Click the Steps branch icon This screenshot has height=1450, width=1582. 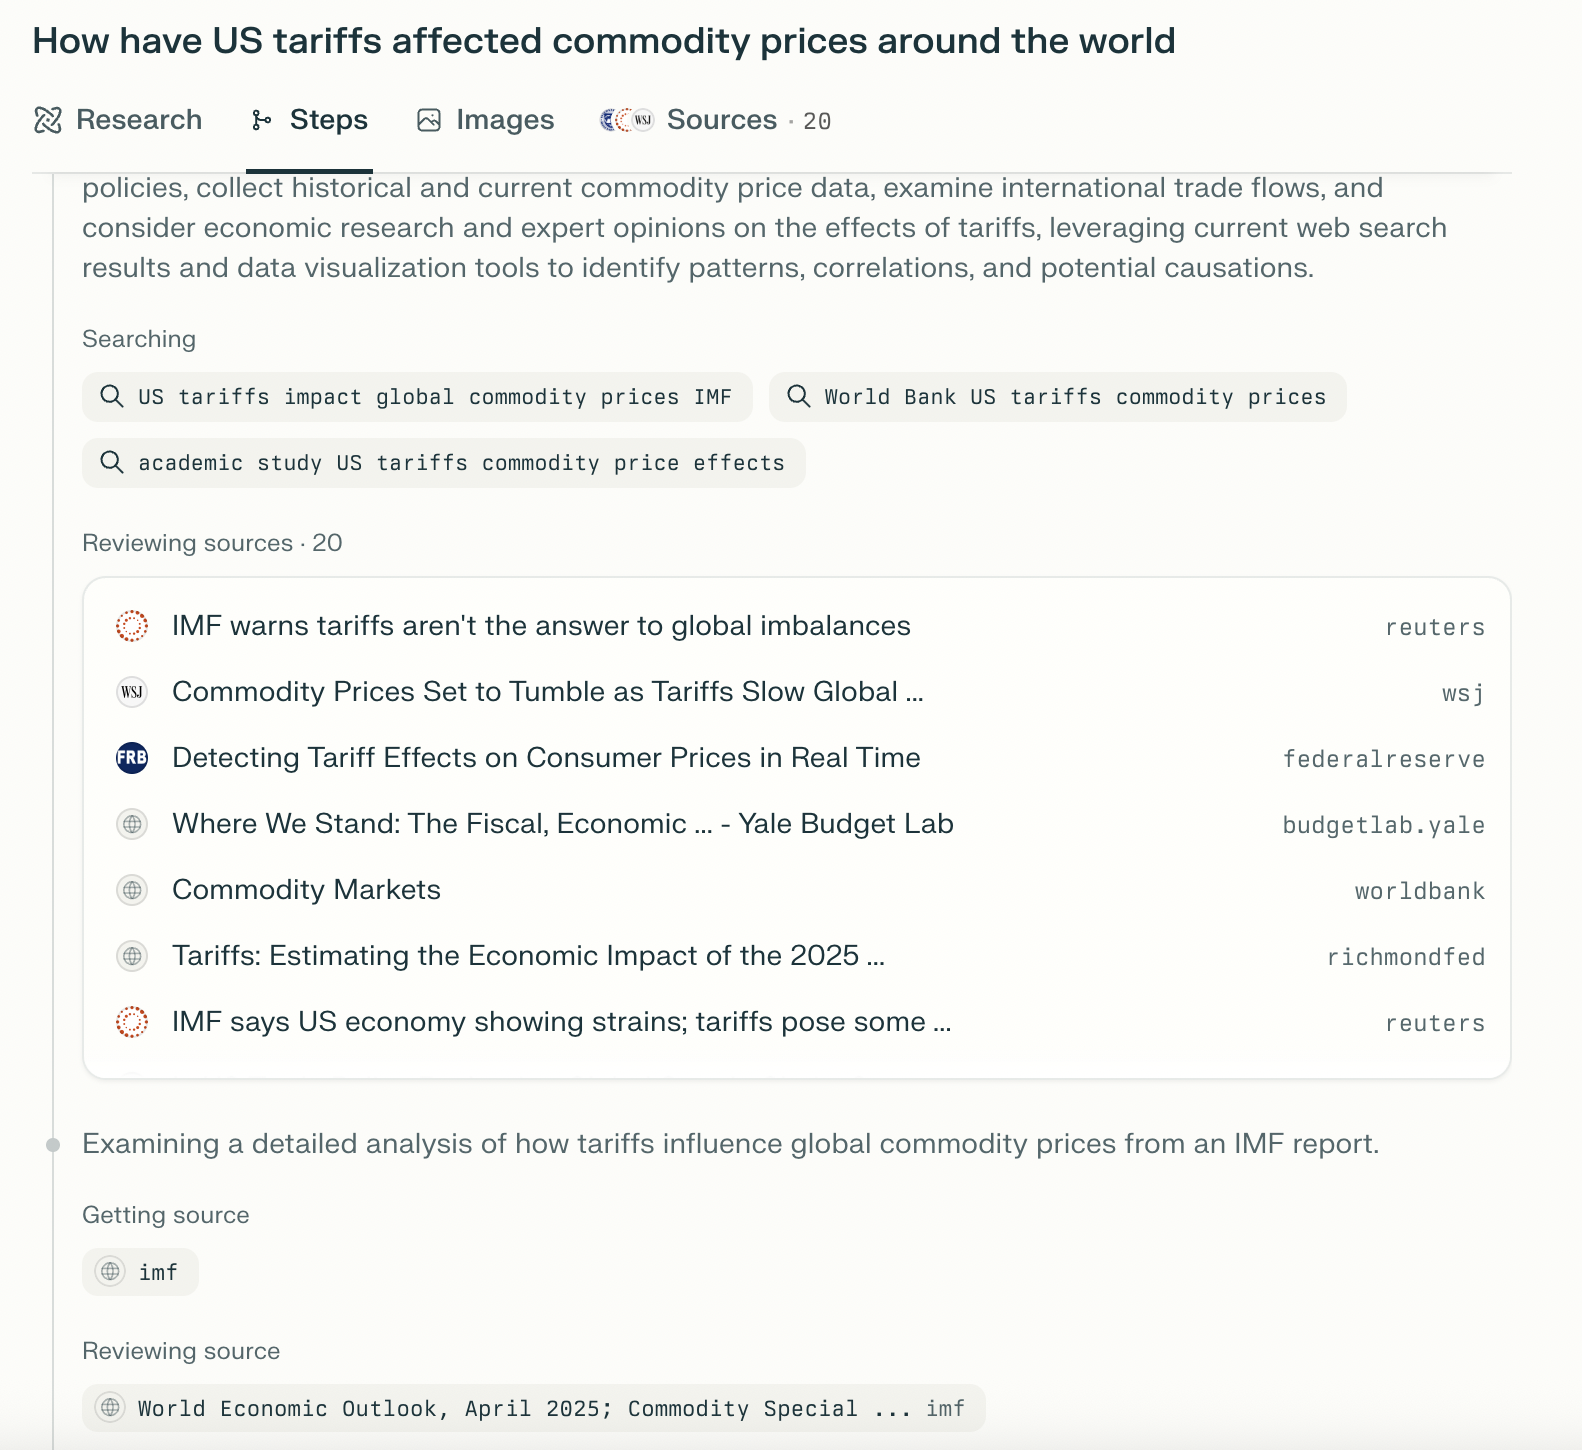[x=262, y=120]
